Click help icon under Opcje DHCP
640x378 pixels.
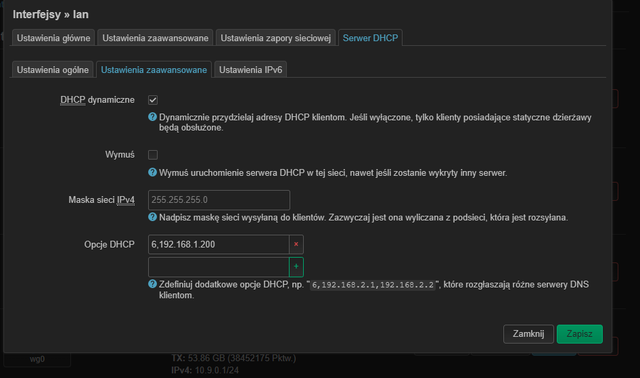click(x=152, y=284)
